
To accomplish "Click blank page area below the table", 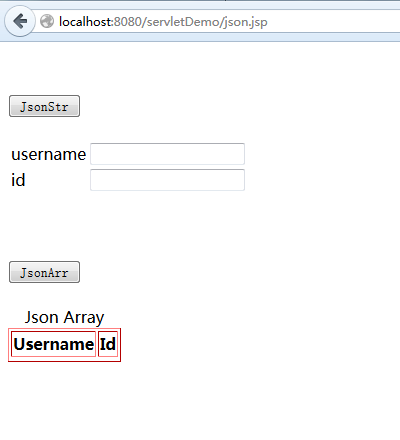I will [200, 400].
